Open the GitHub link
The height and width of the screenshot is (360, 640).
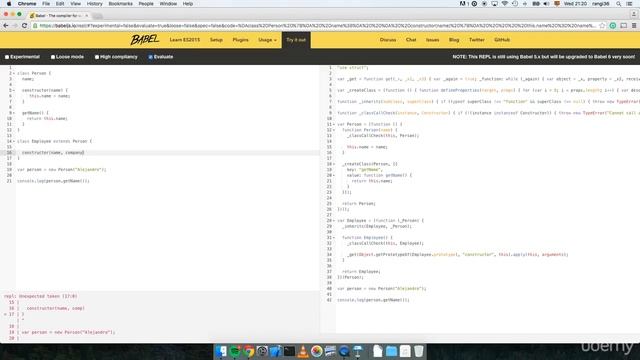pyautogui.click(x=502, y=40)
